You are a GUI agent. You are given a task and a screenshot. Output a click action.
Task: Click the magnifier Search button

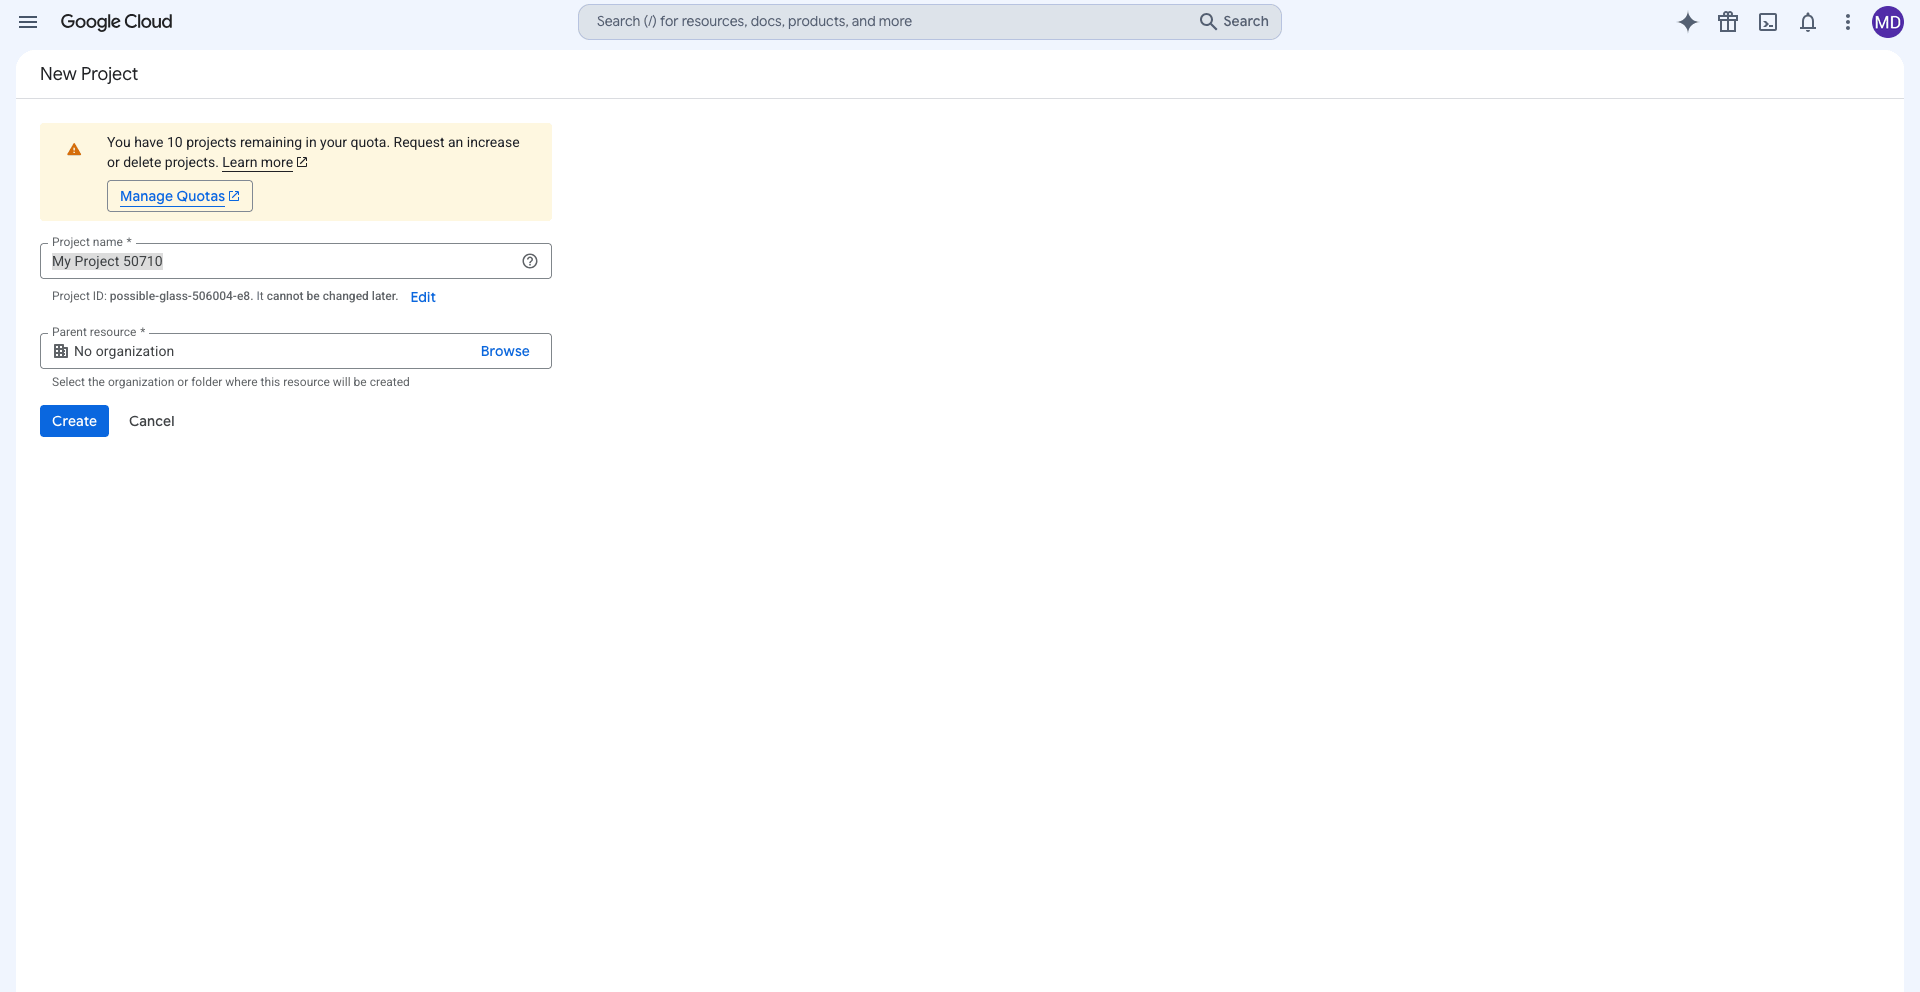[1234, 21]
